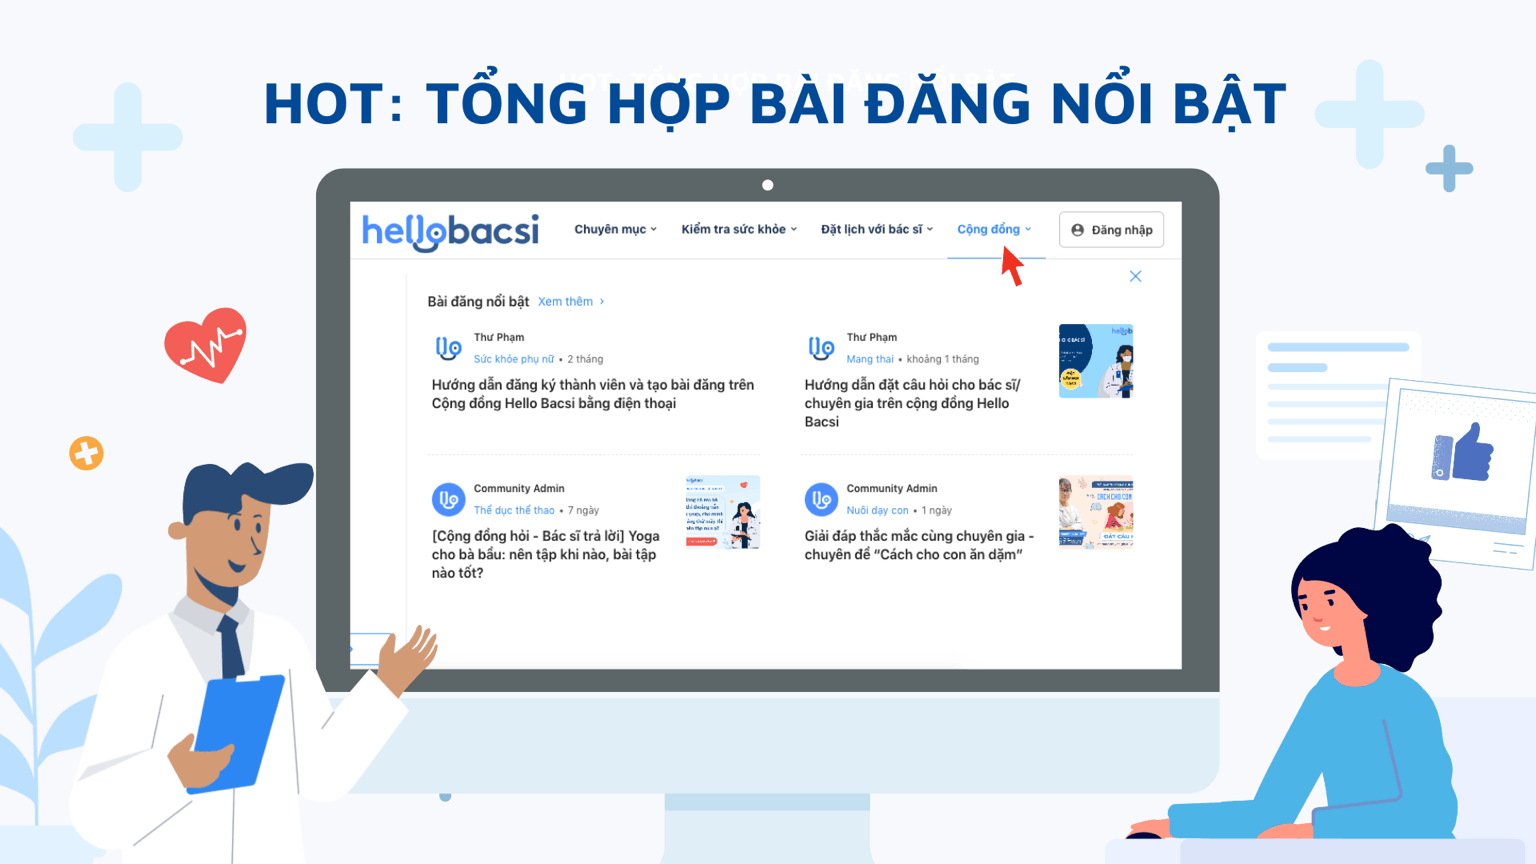
Task: Open the Yoga cho bà bầu post
Action: tap(546, 554)
